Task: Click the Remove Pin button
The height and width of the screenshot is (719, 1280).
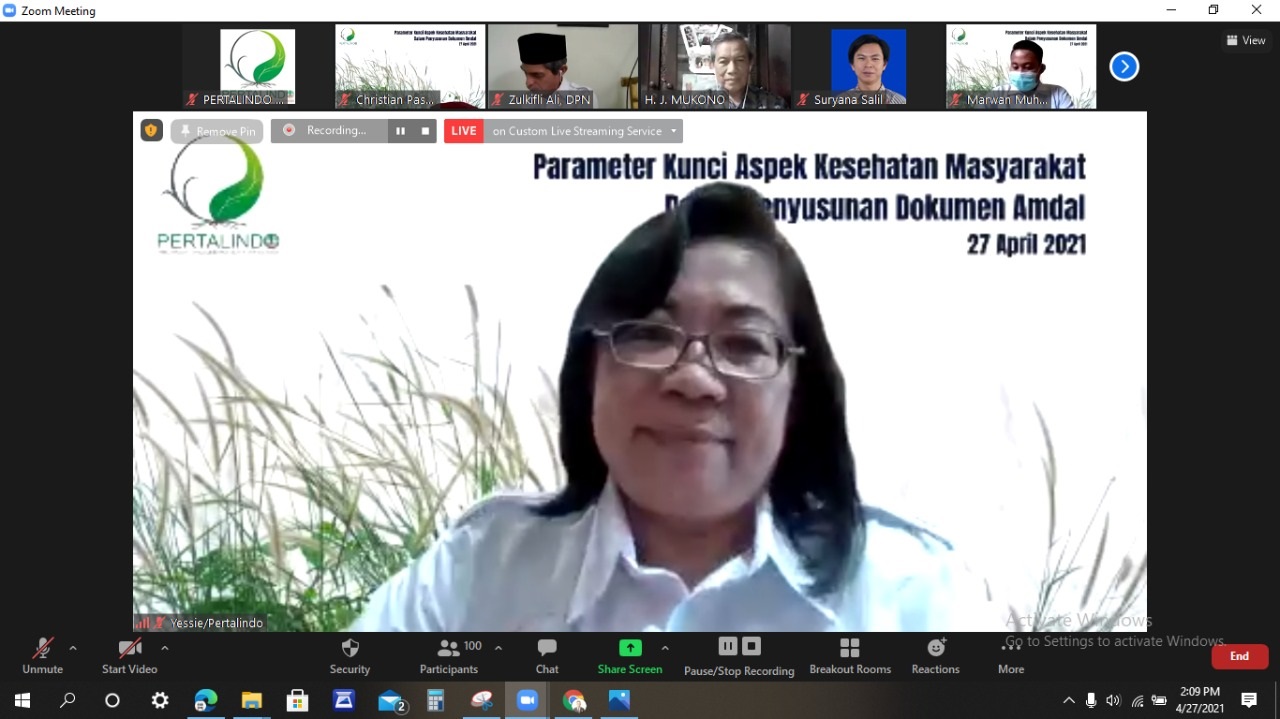Action: 217,131
